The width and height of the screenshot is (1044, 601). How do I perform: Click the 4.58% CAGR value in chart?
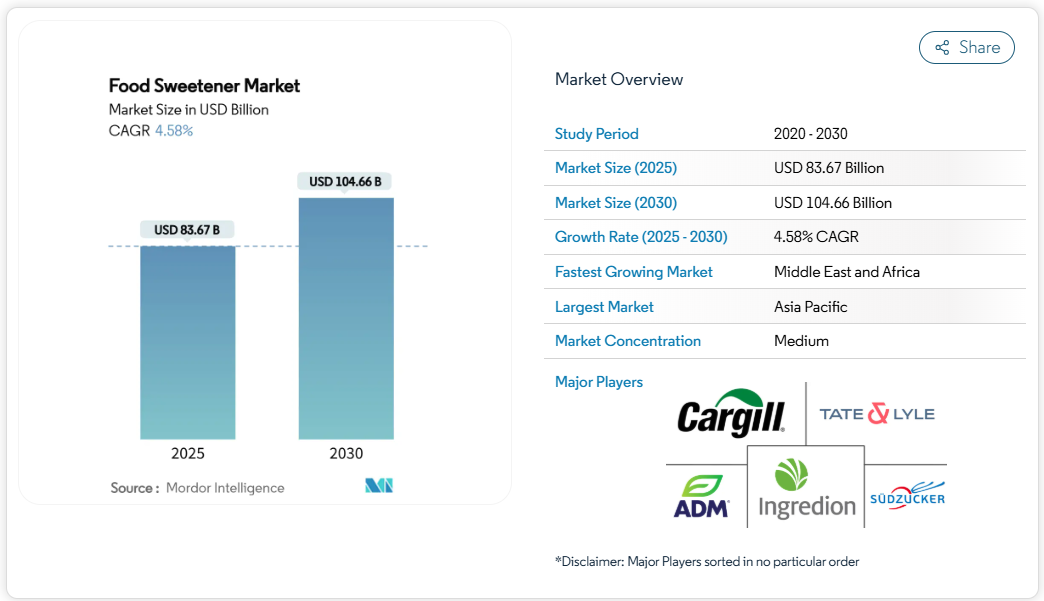[x=174, y=131]
